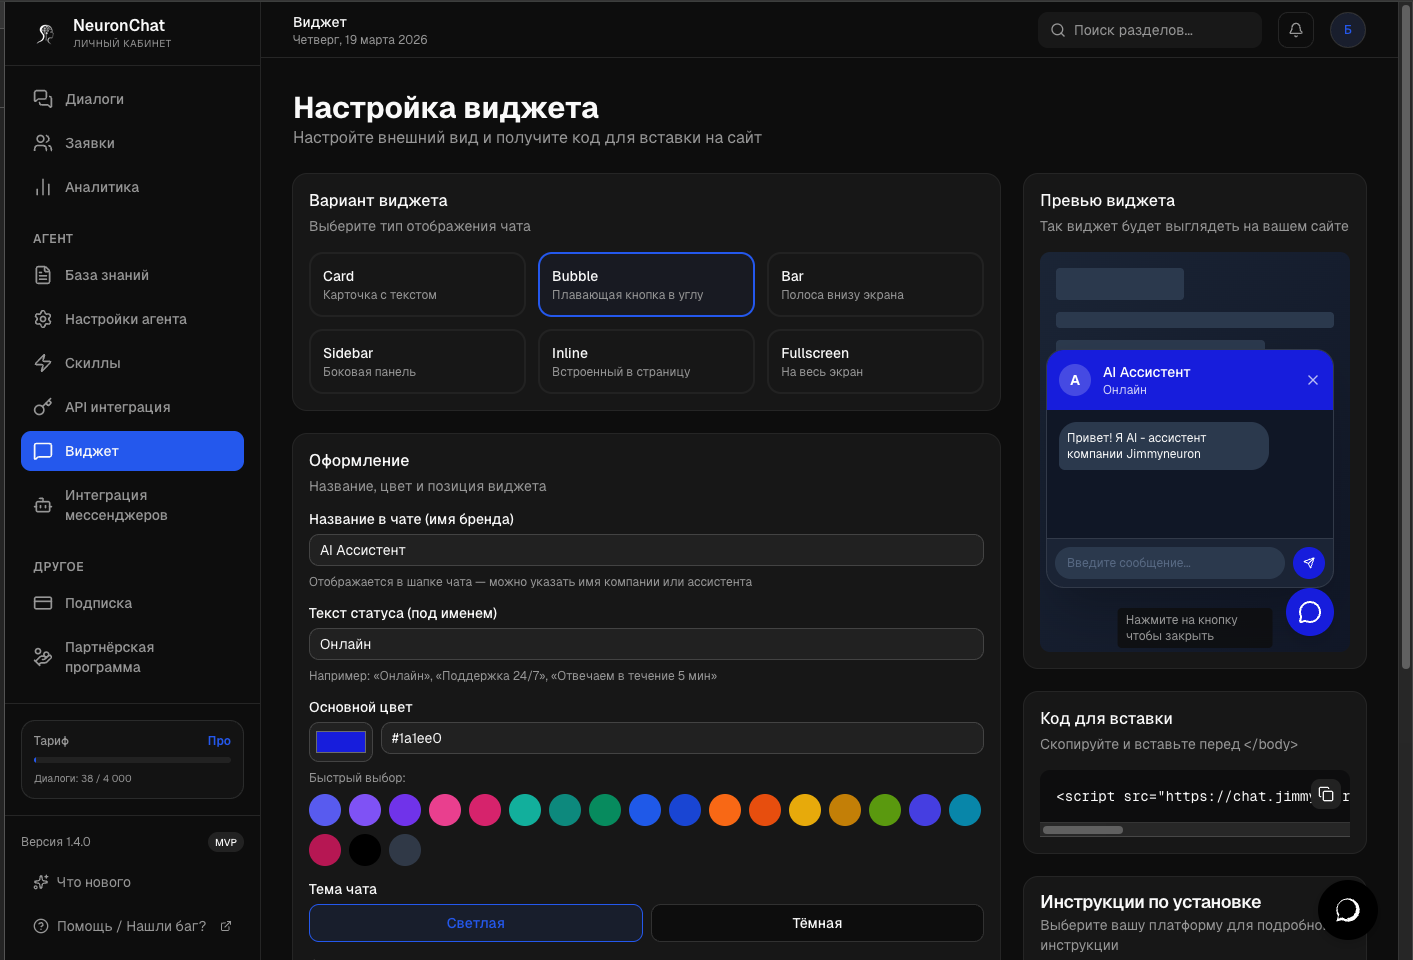Click the blue chat bubble launcher in preview
The width and height of the screenshot is (1413, 960).
(x=1309, y=611)
